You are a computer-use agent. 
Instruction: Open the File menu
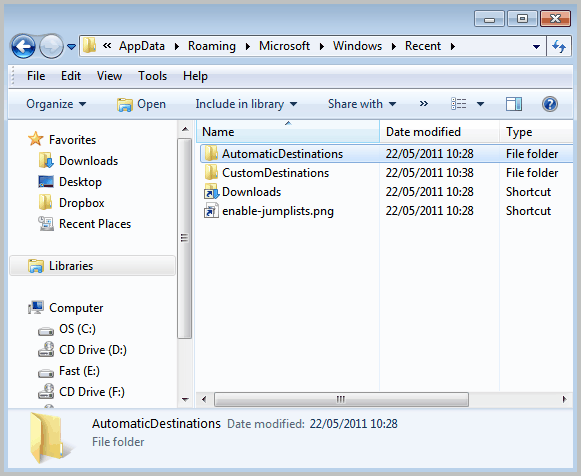[x=36, y=76]
